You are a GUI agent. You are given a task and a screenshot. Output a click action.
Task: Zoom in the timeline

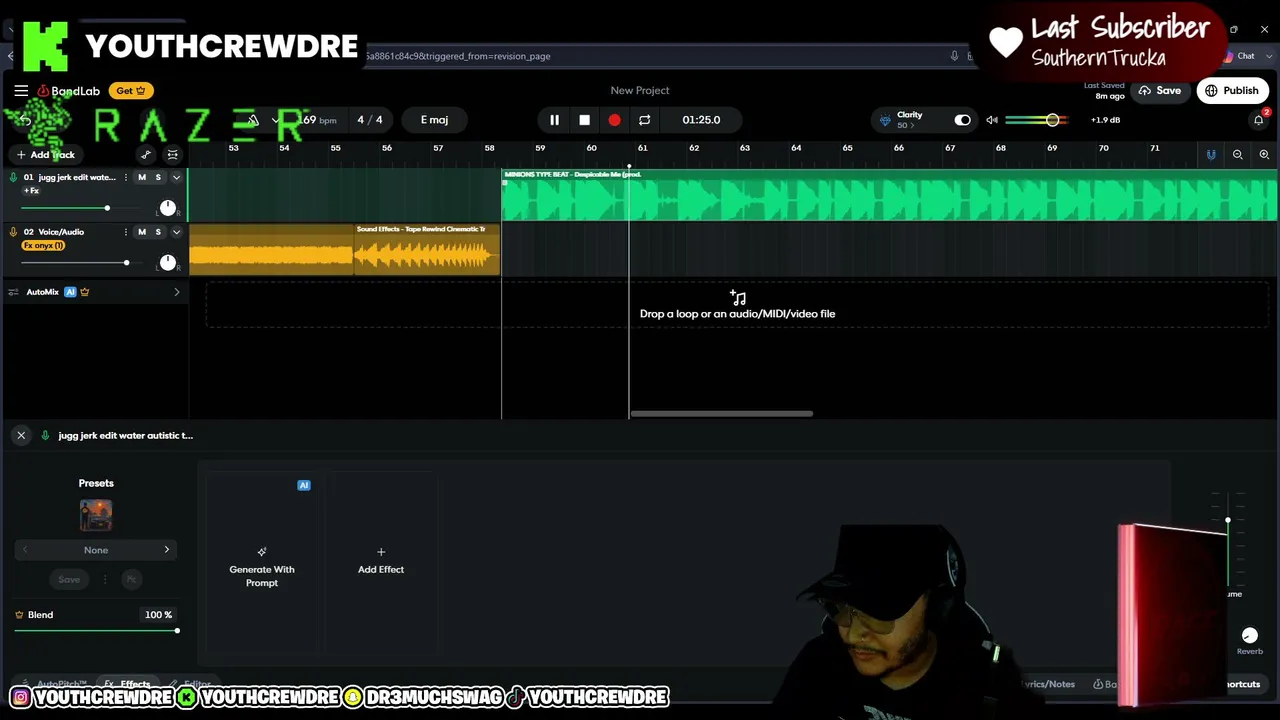(x=1264, y=155)
